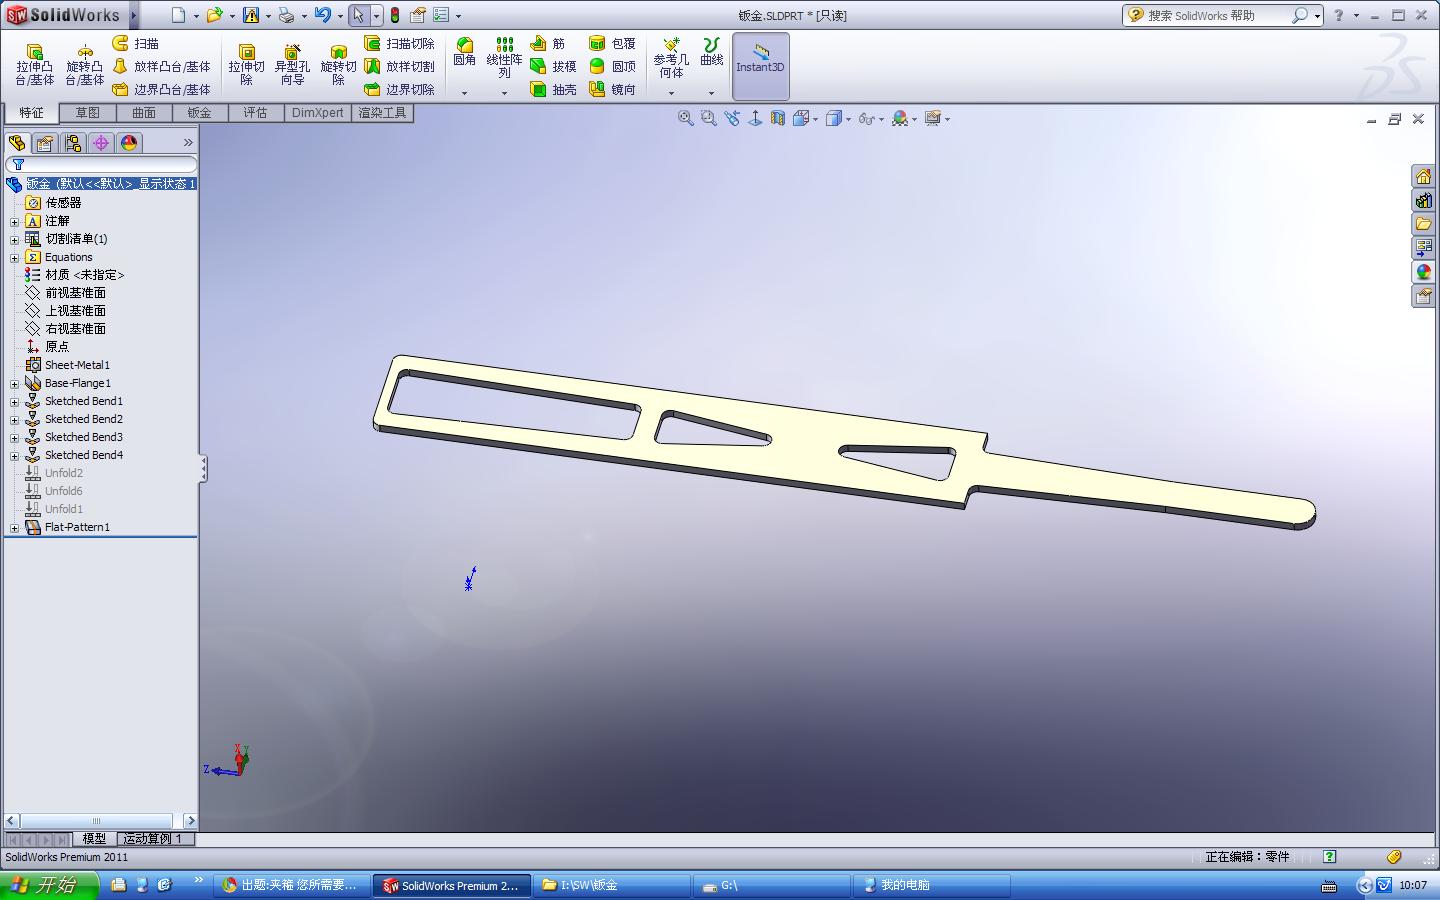Switch to the 渲染工具 render tools tab
1440x900 pixels.
click(x=382, y=113)
